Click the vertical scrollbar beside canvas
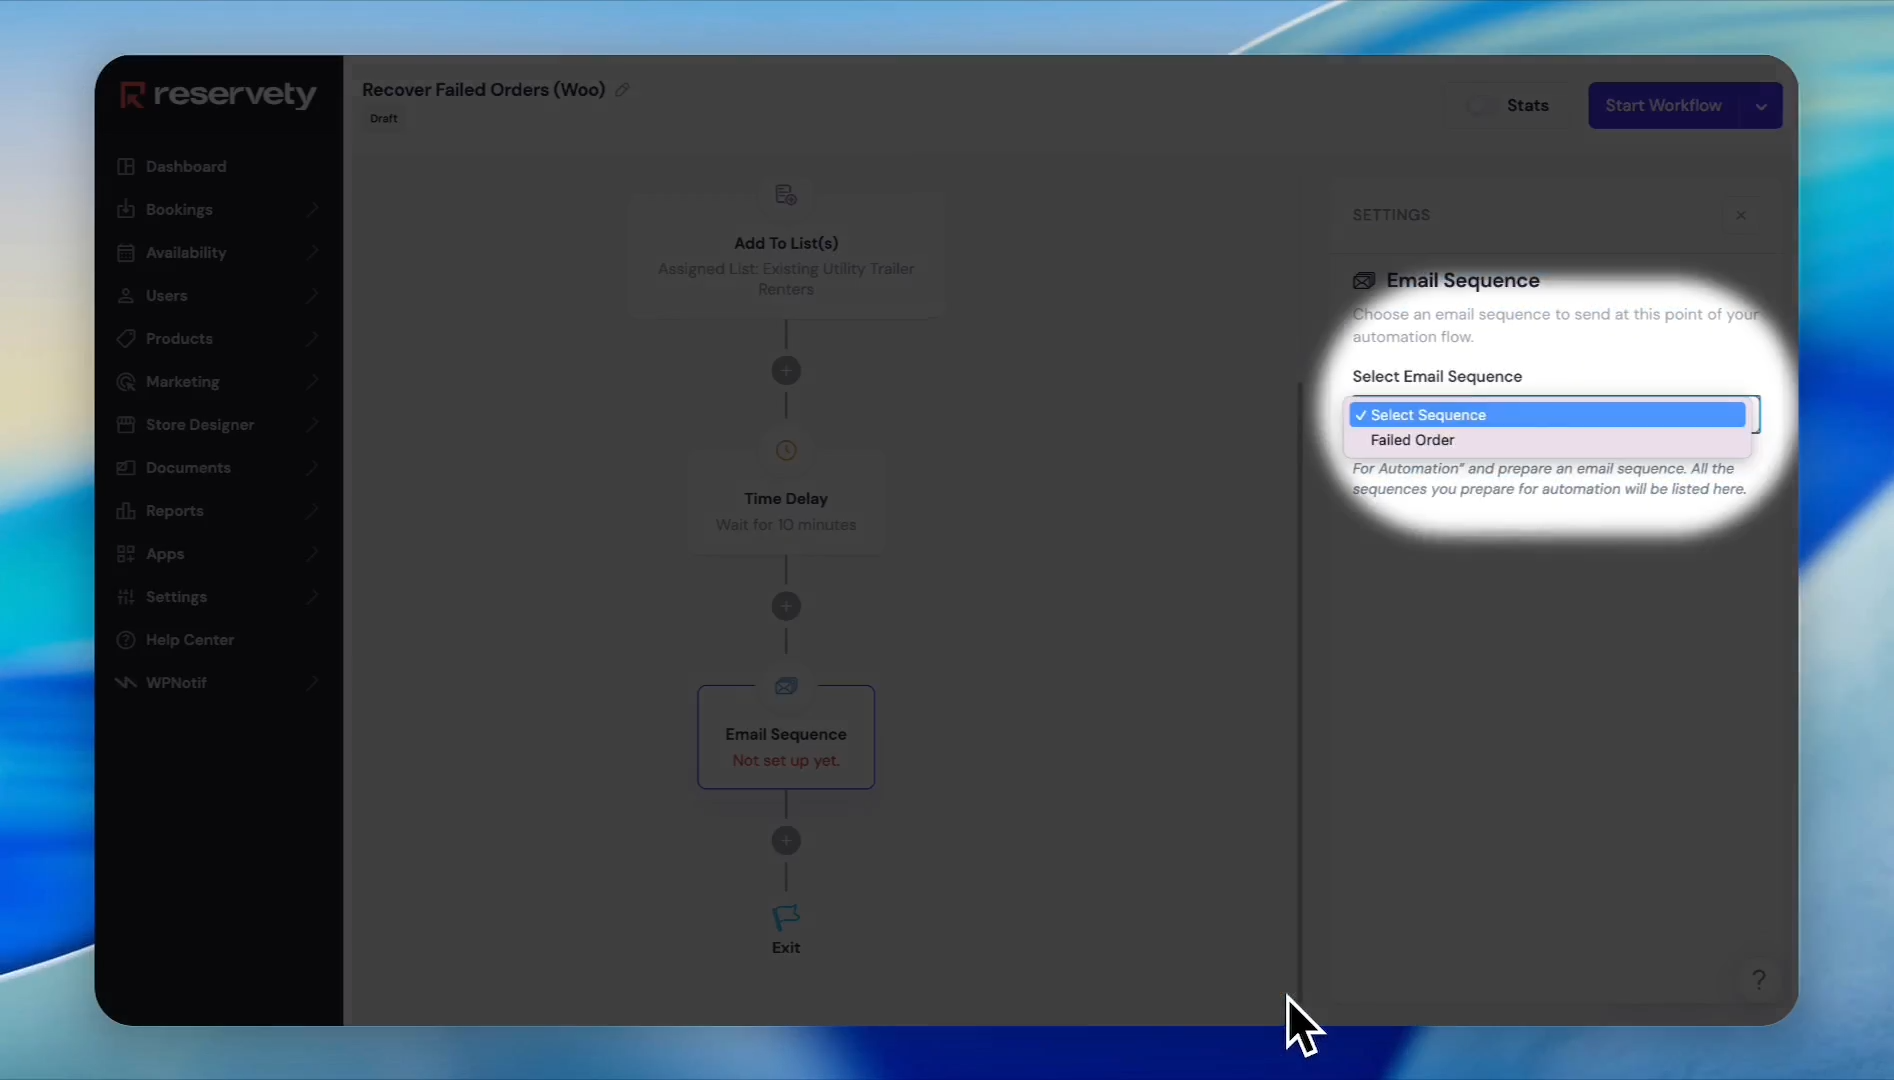Viewport: 1894px width, 1080px height. 1299,690
